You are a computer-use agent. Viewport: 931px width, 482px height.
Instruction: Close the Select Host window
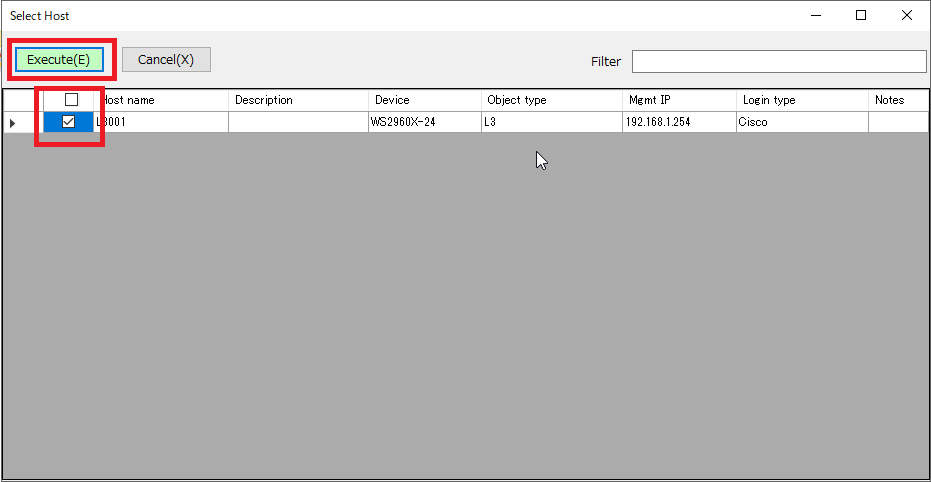[906, 15]
